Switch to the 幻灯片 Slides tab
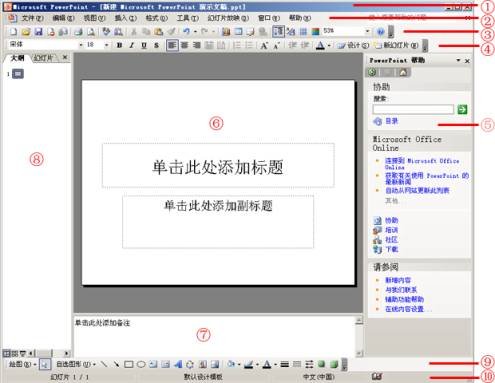Image resolution: width=495 pixels, height=383 pixels. pos(43,58)
